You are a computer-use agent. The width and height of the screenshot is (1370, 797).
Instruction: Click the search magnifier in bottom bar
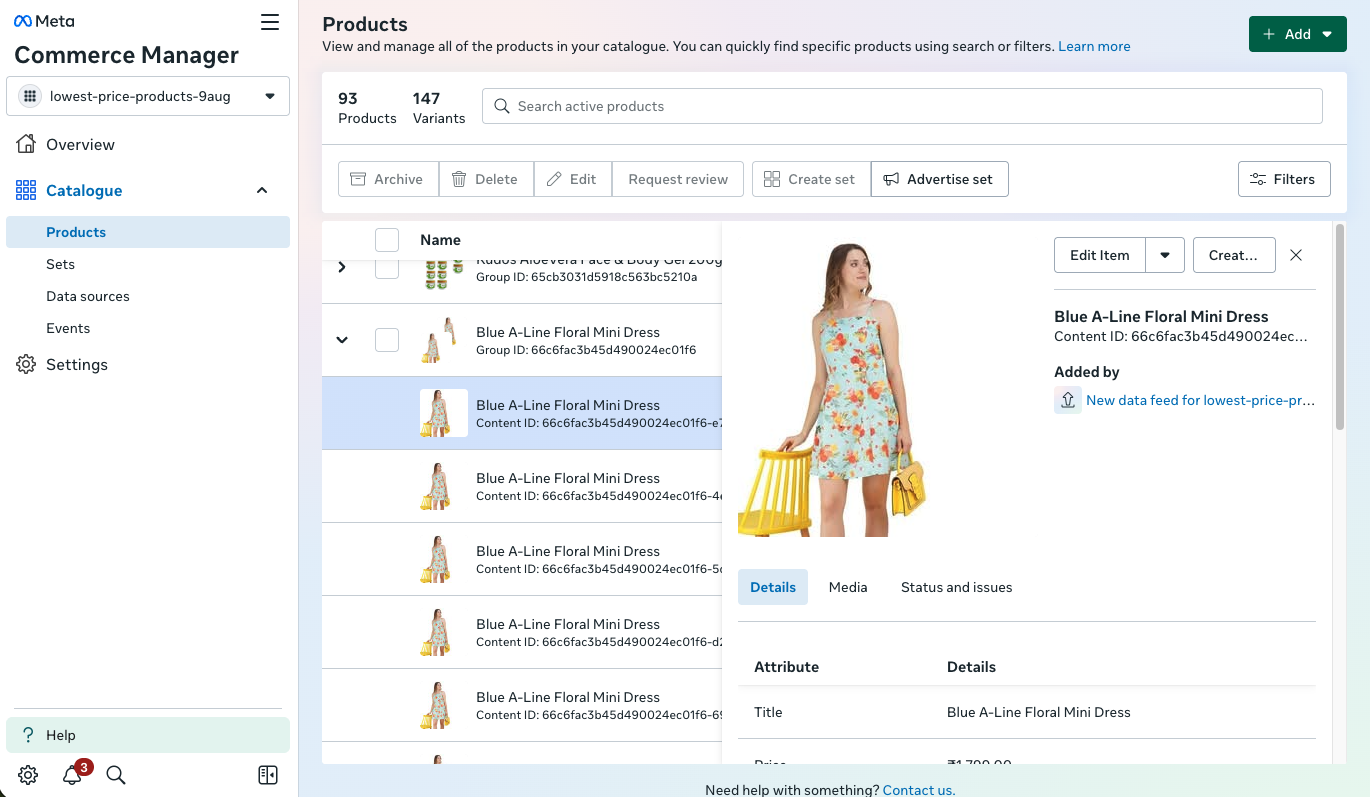pos(116,775)
